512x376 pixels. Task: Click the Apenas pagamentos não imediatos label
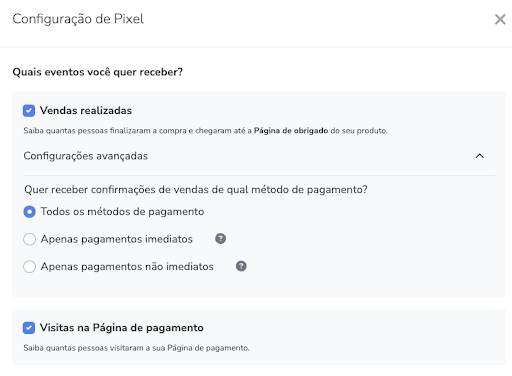[x=127, y=266]
